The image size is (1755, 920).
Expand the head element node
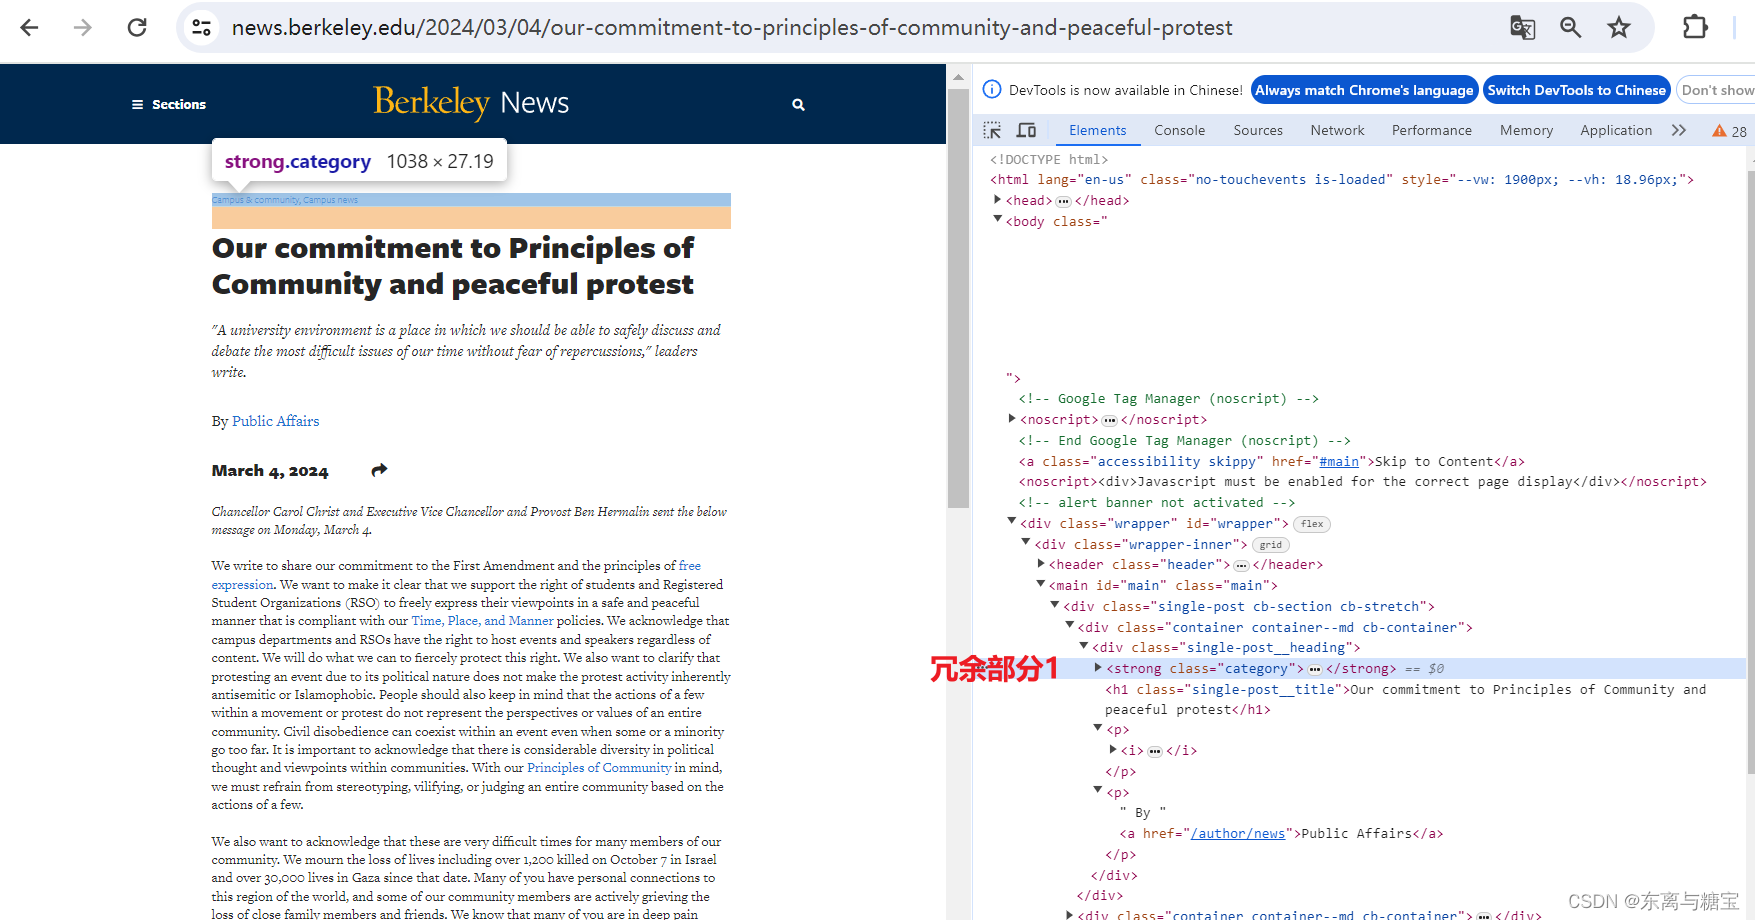(x=997, y=200)
